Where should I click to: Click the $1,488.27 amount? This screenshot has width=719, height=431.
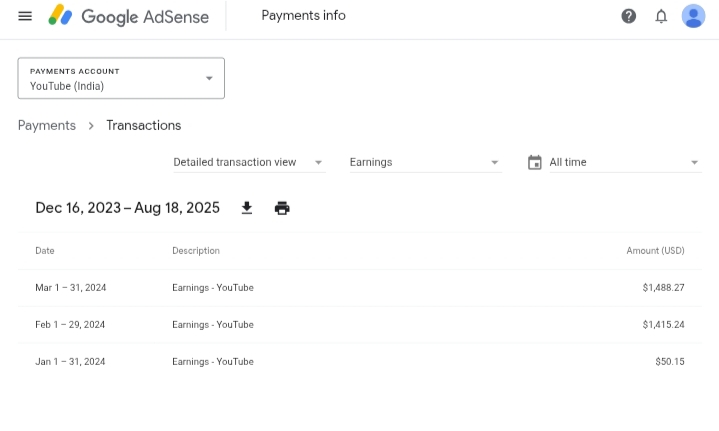coord(663,288)
